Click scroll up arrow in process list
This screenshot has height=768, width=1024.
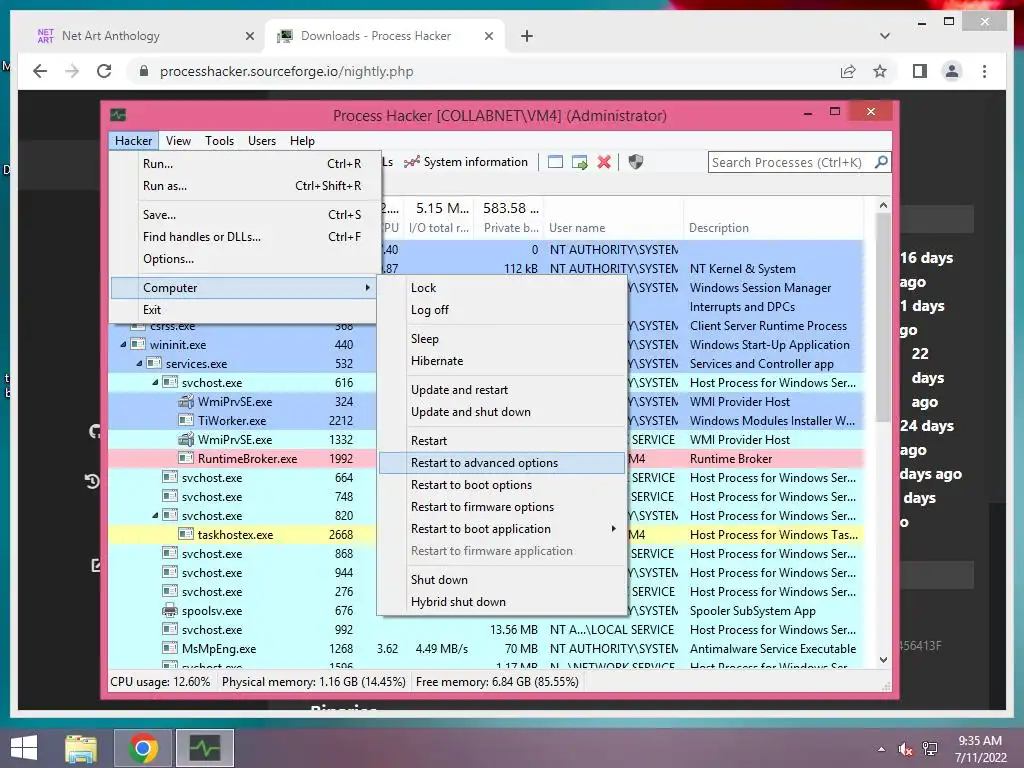(883, 205)
